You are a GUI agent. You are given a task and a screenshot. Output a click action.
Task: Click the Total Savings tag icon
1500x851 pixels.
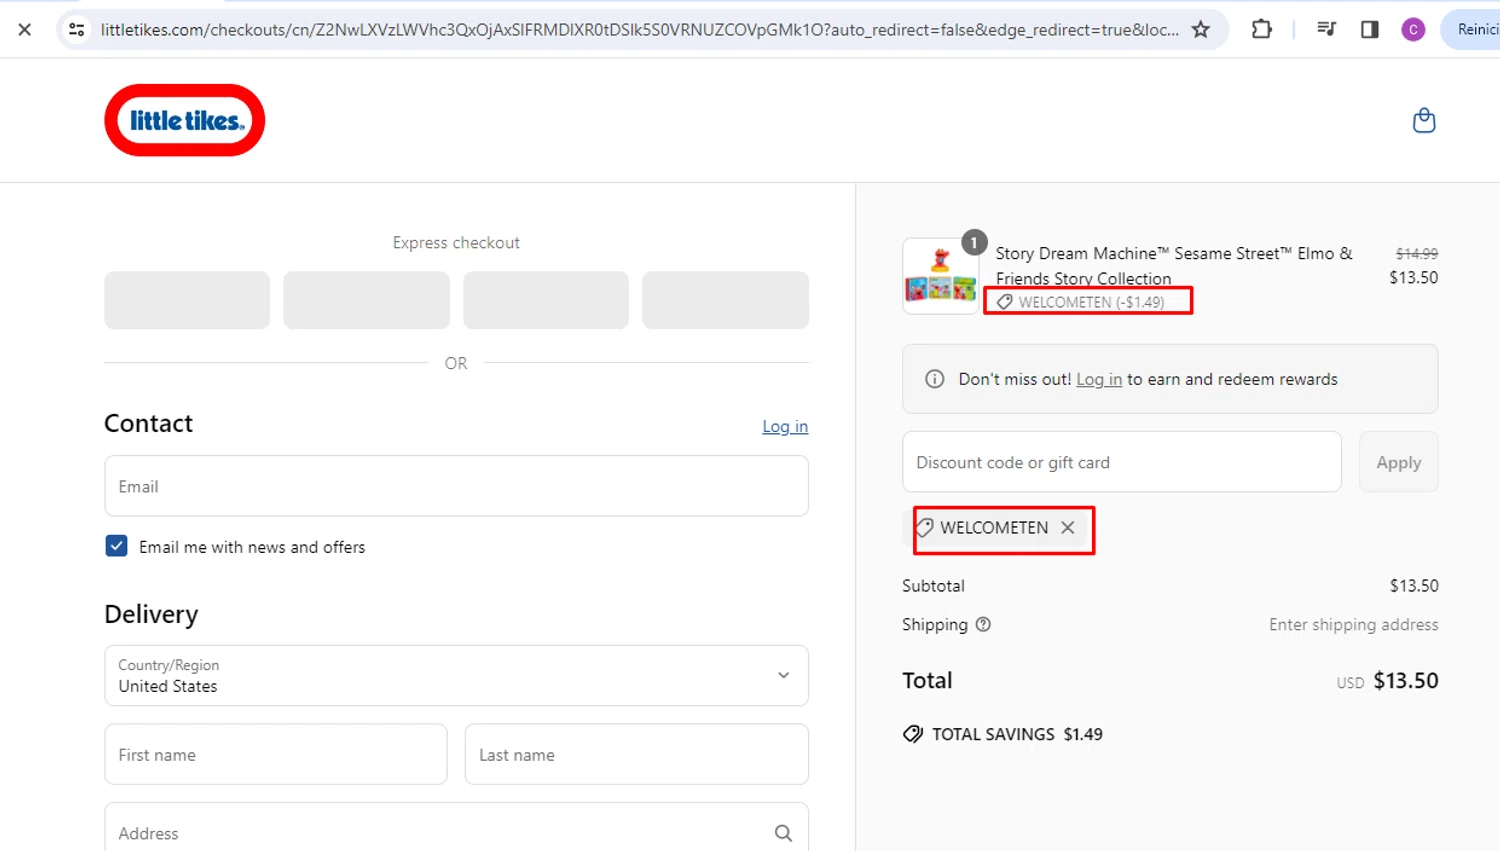[x=913, y=734]
